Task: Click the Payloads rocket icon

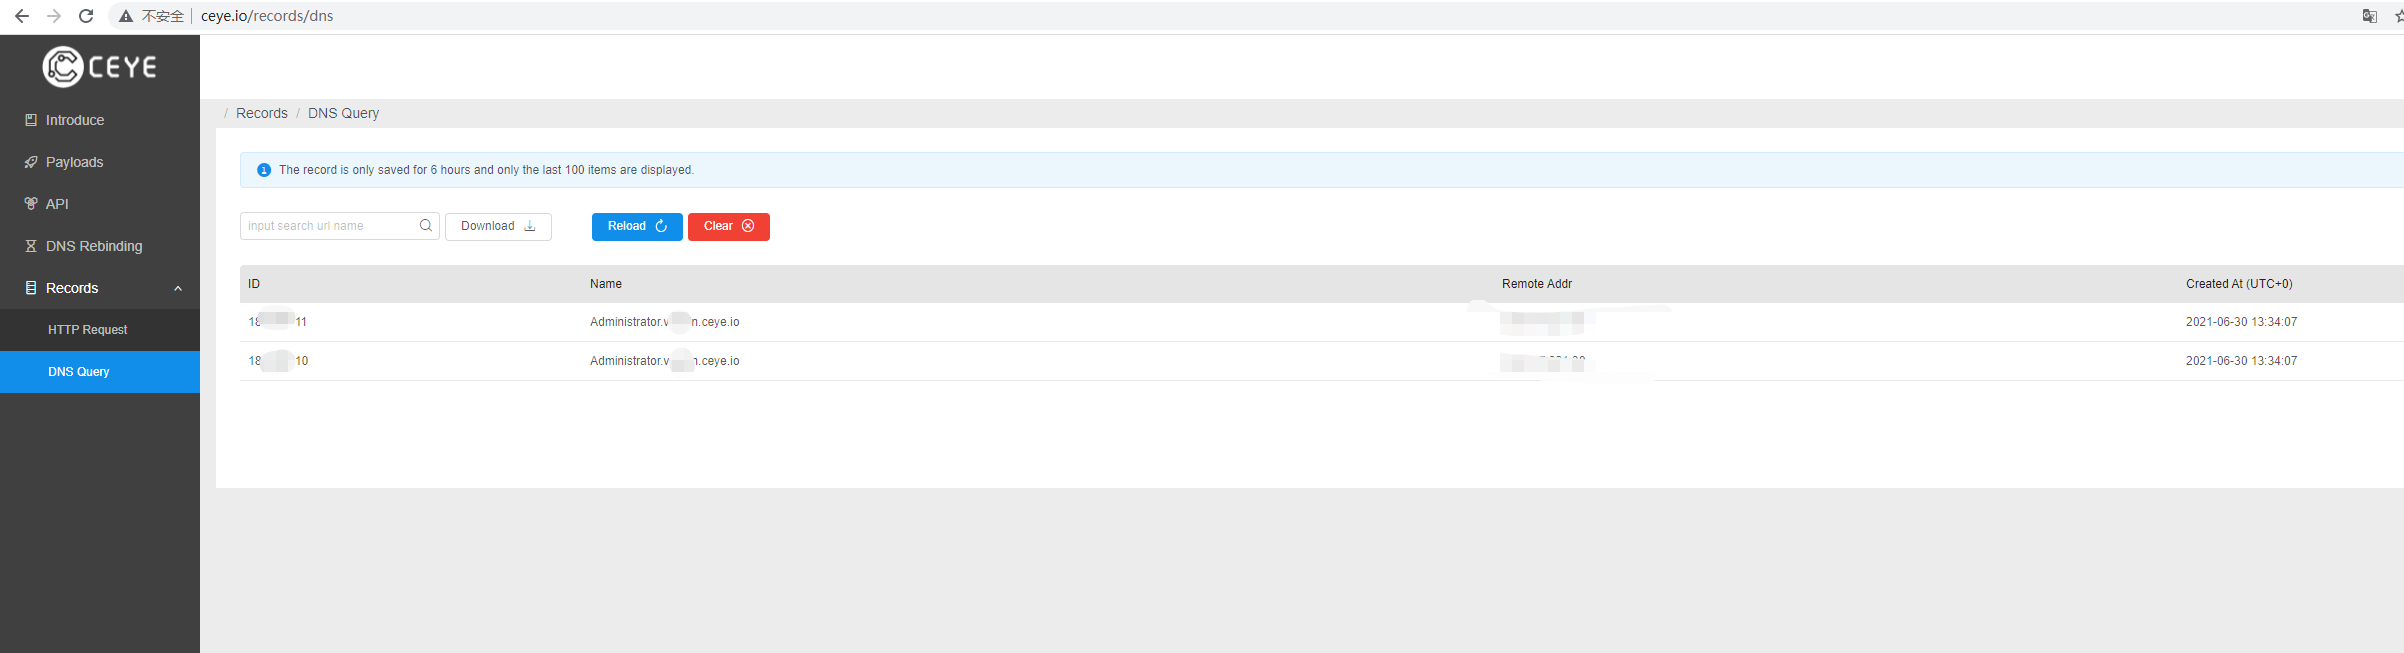Action: 31,162
